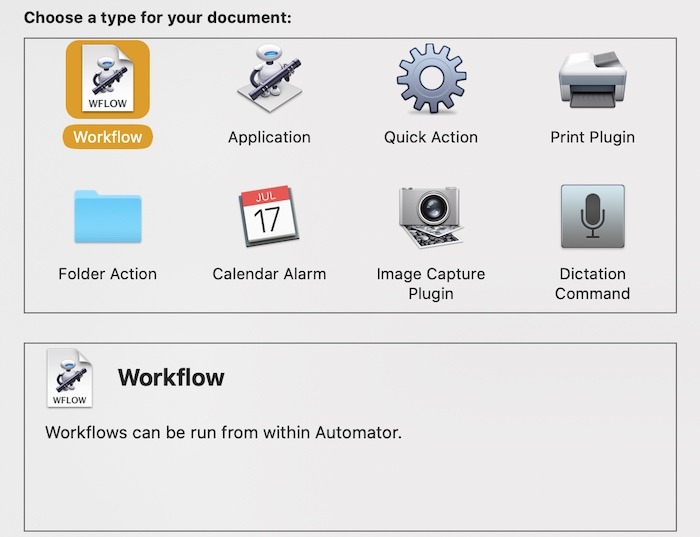
Task: Click 'Choose a type for your document:' heading
Action: pos(158,18)
